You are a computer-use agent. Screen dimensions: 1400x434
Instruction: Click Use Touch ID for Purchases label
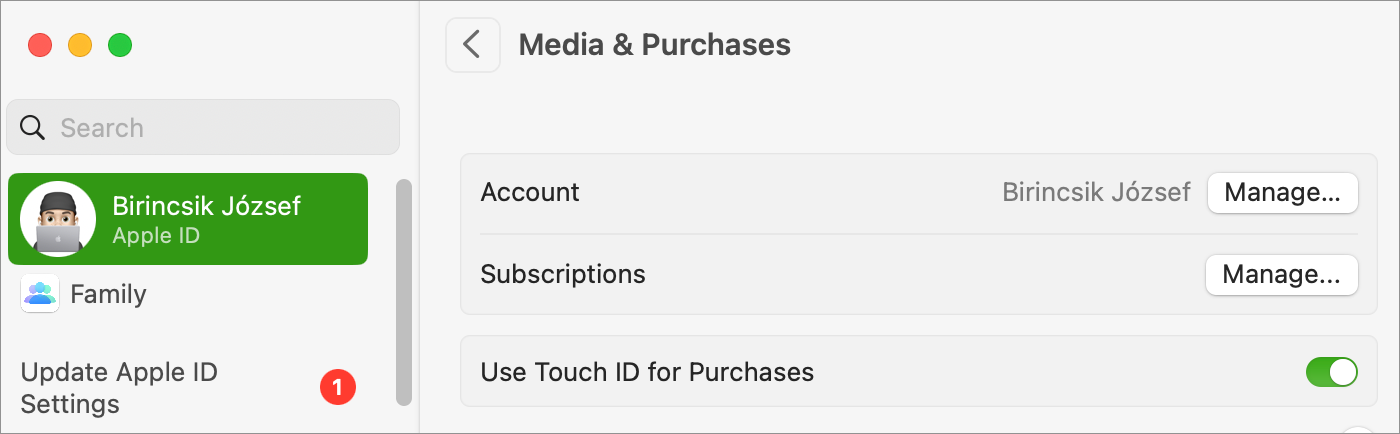click(x=647, y=372)
